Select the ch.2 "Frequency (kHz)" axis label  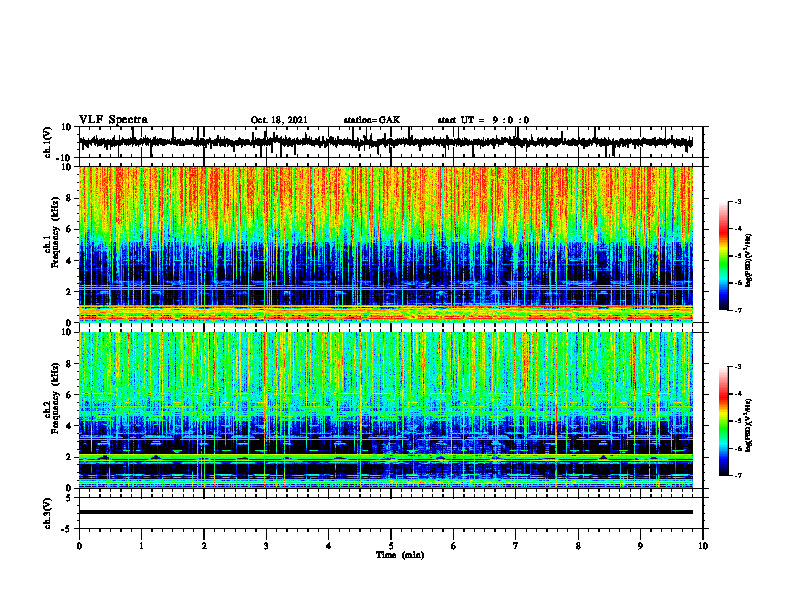[56, 398]
